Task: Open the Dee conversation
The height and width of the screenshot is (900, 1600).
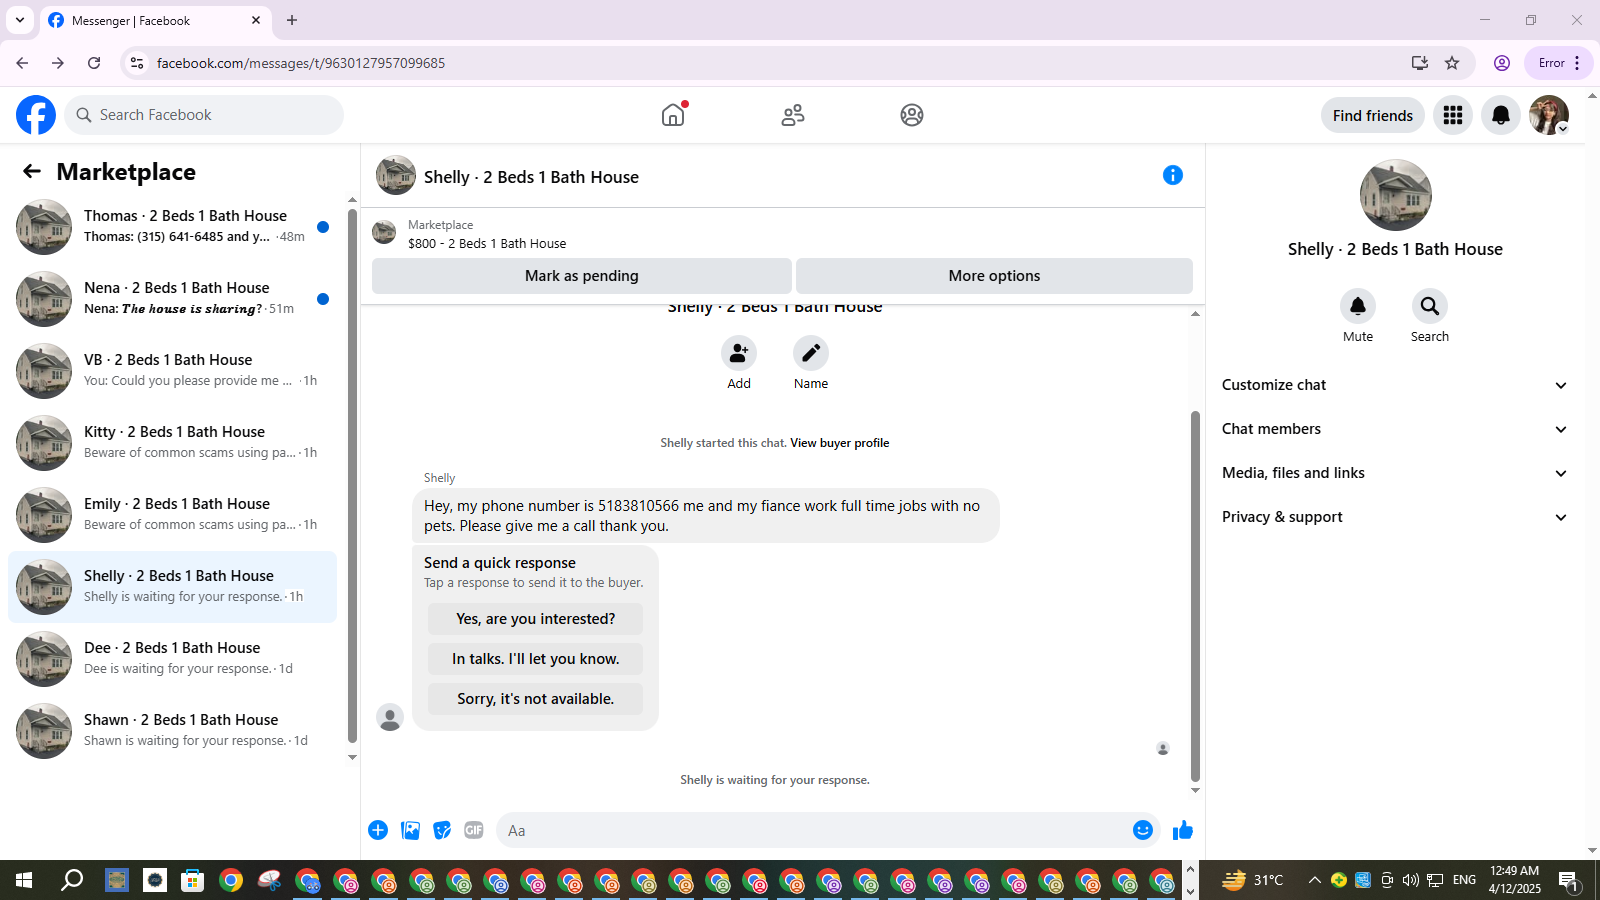Action: coord(173,659)
